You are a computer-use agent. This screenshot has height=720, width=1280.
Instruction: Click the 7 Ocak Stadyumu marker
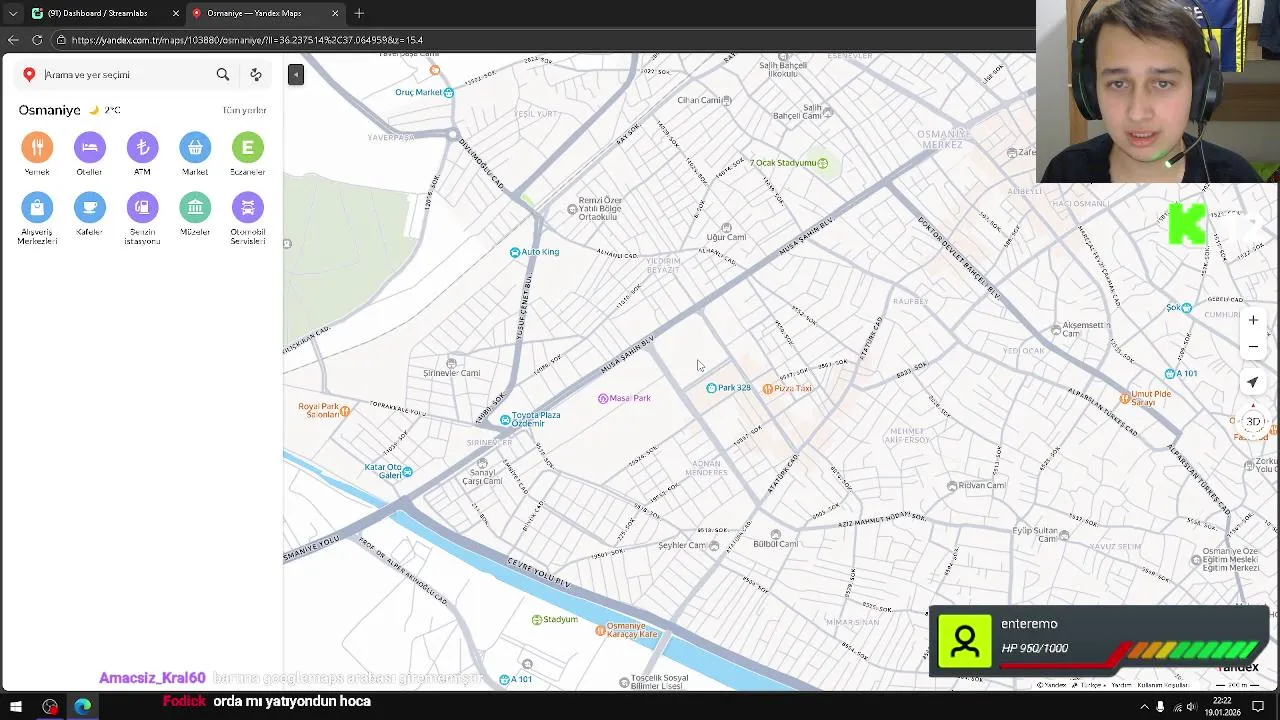tap(822, 162)
